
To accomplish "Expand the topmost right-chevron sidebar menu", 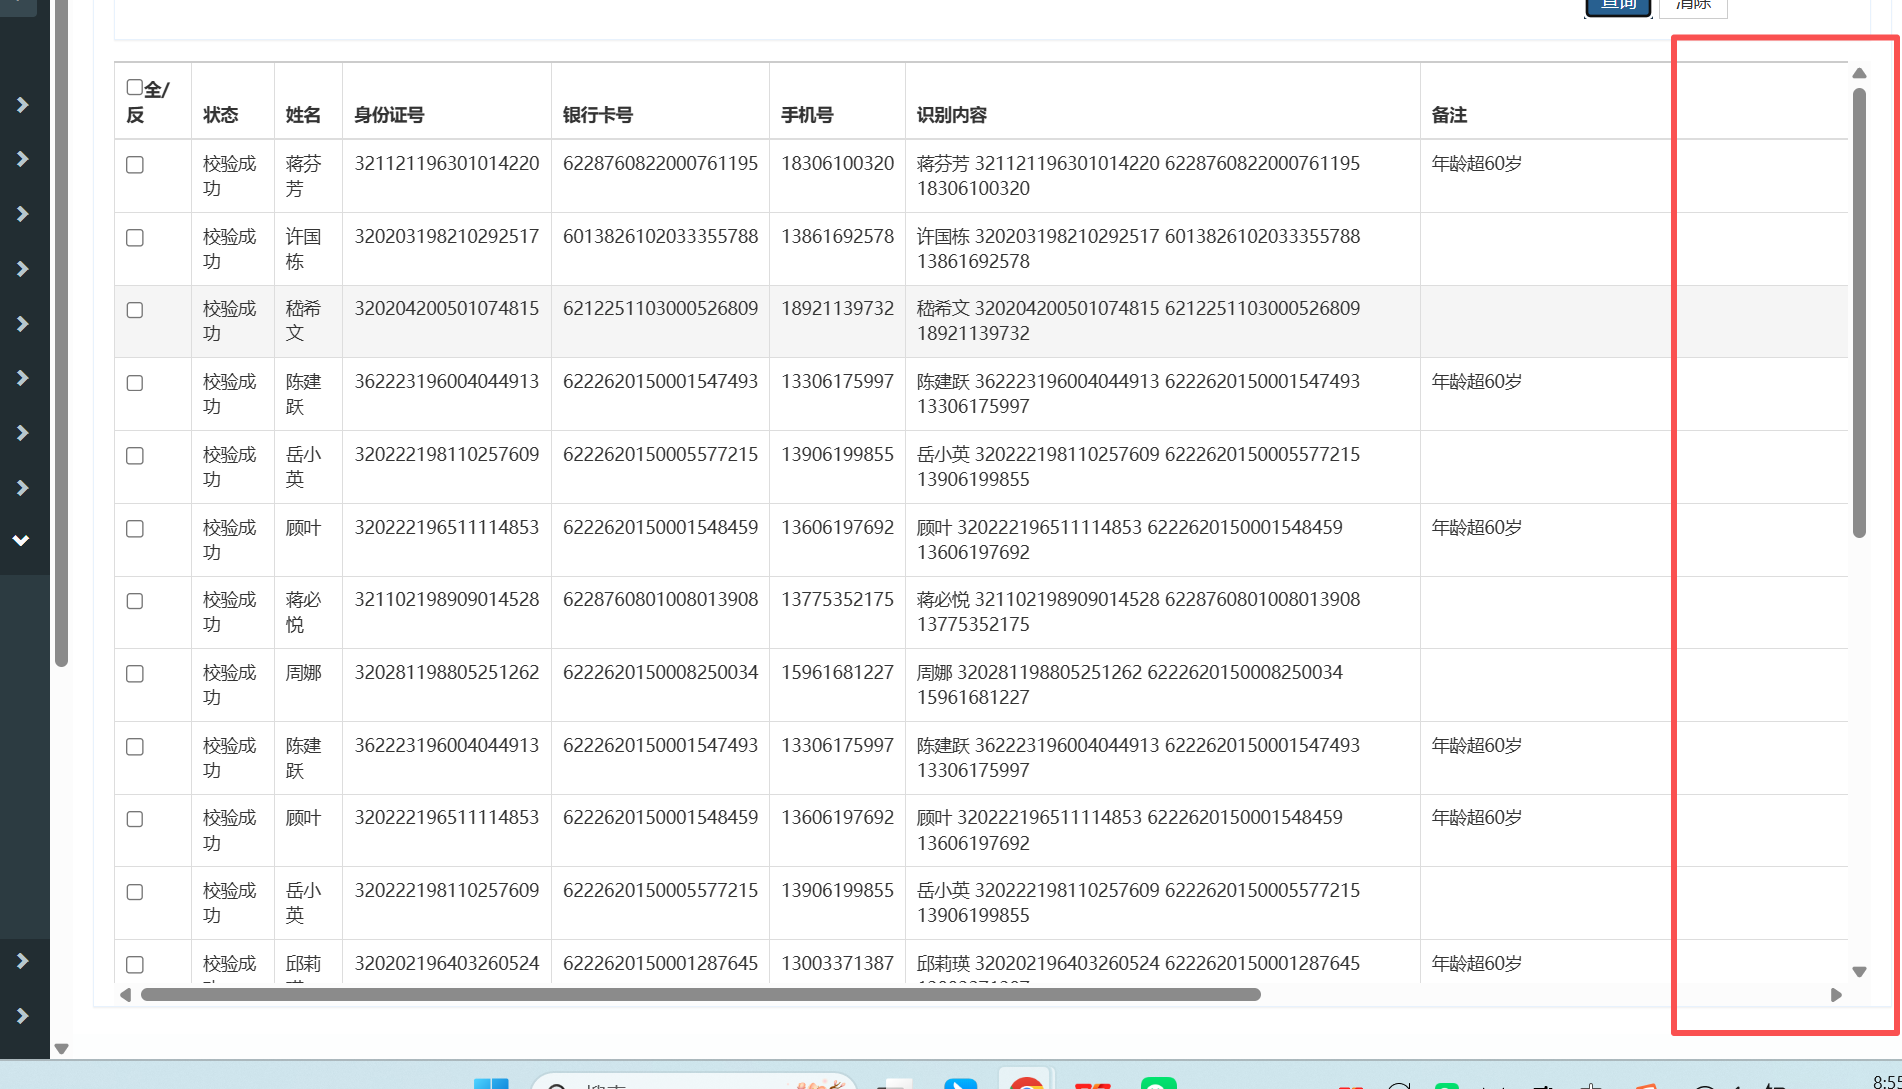I will [22, 105].
